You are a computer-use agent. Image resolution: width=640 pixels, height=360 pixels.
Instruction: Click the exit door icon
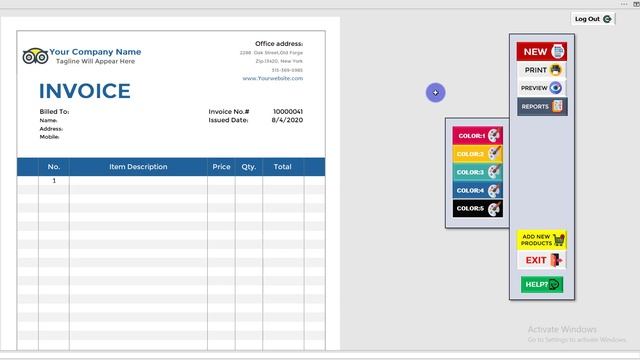click(556, 260)
